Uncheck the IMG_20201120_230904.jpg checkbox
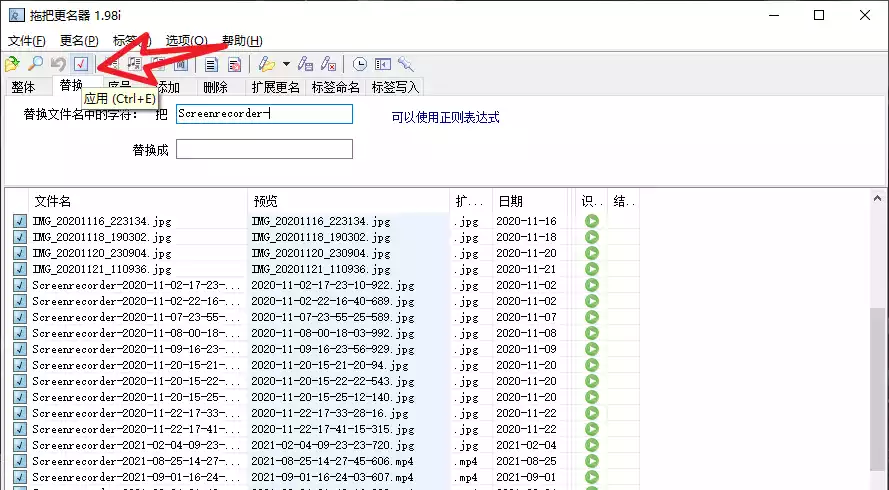 20,253
